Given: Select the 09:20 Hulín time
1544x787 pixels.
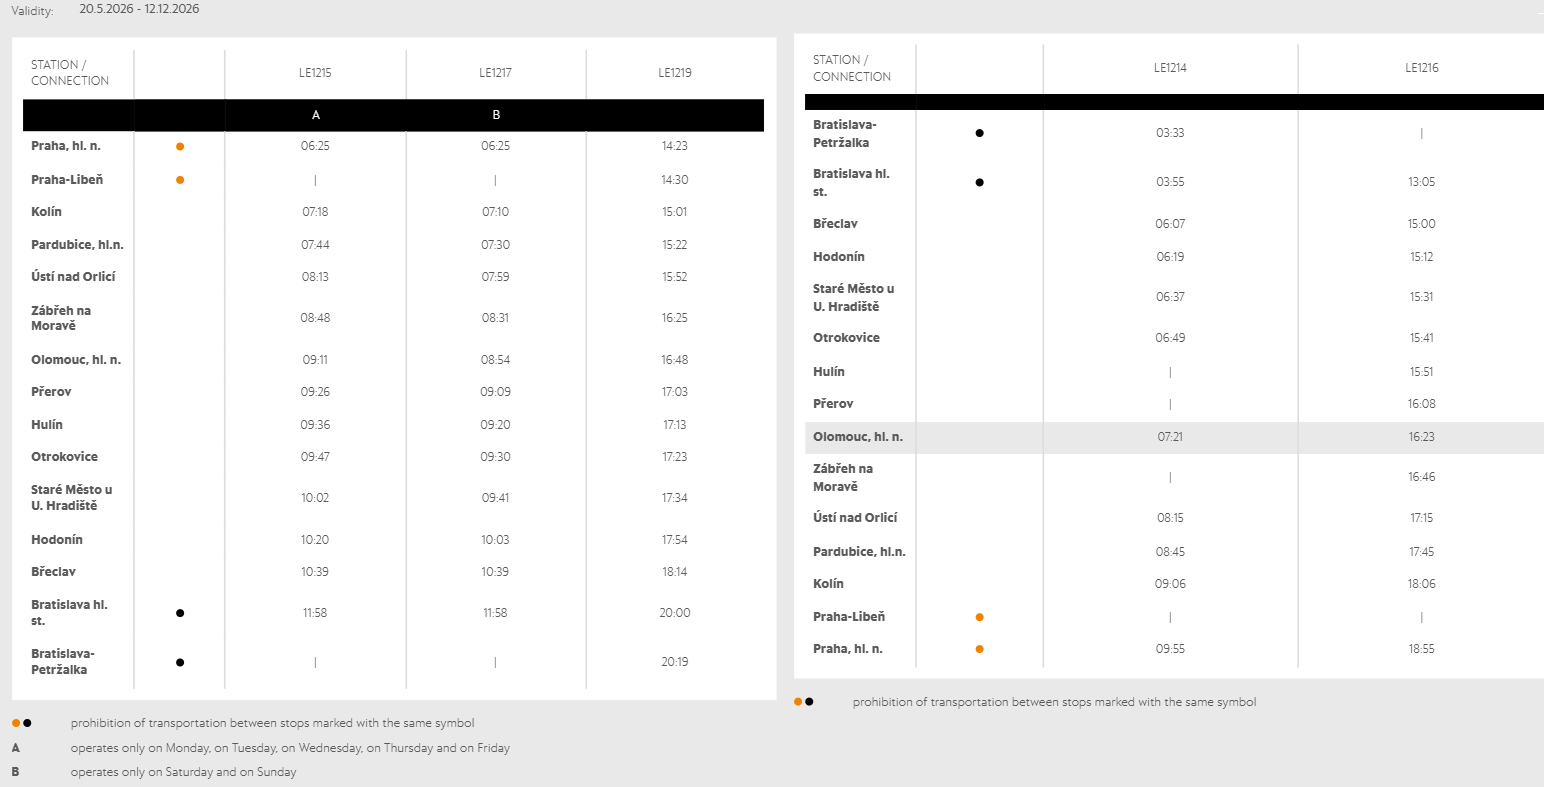Looking at the screenshot, I should (495, 425).
